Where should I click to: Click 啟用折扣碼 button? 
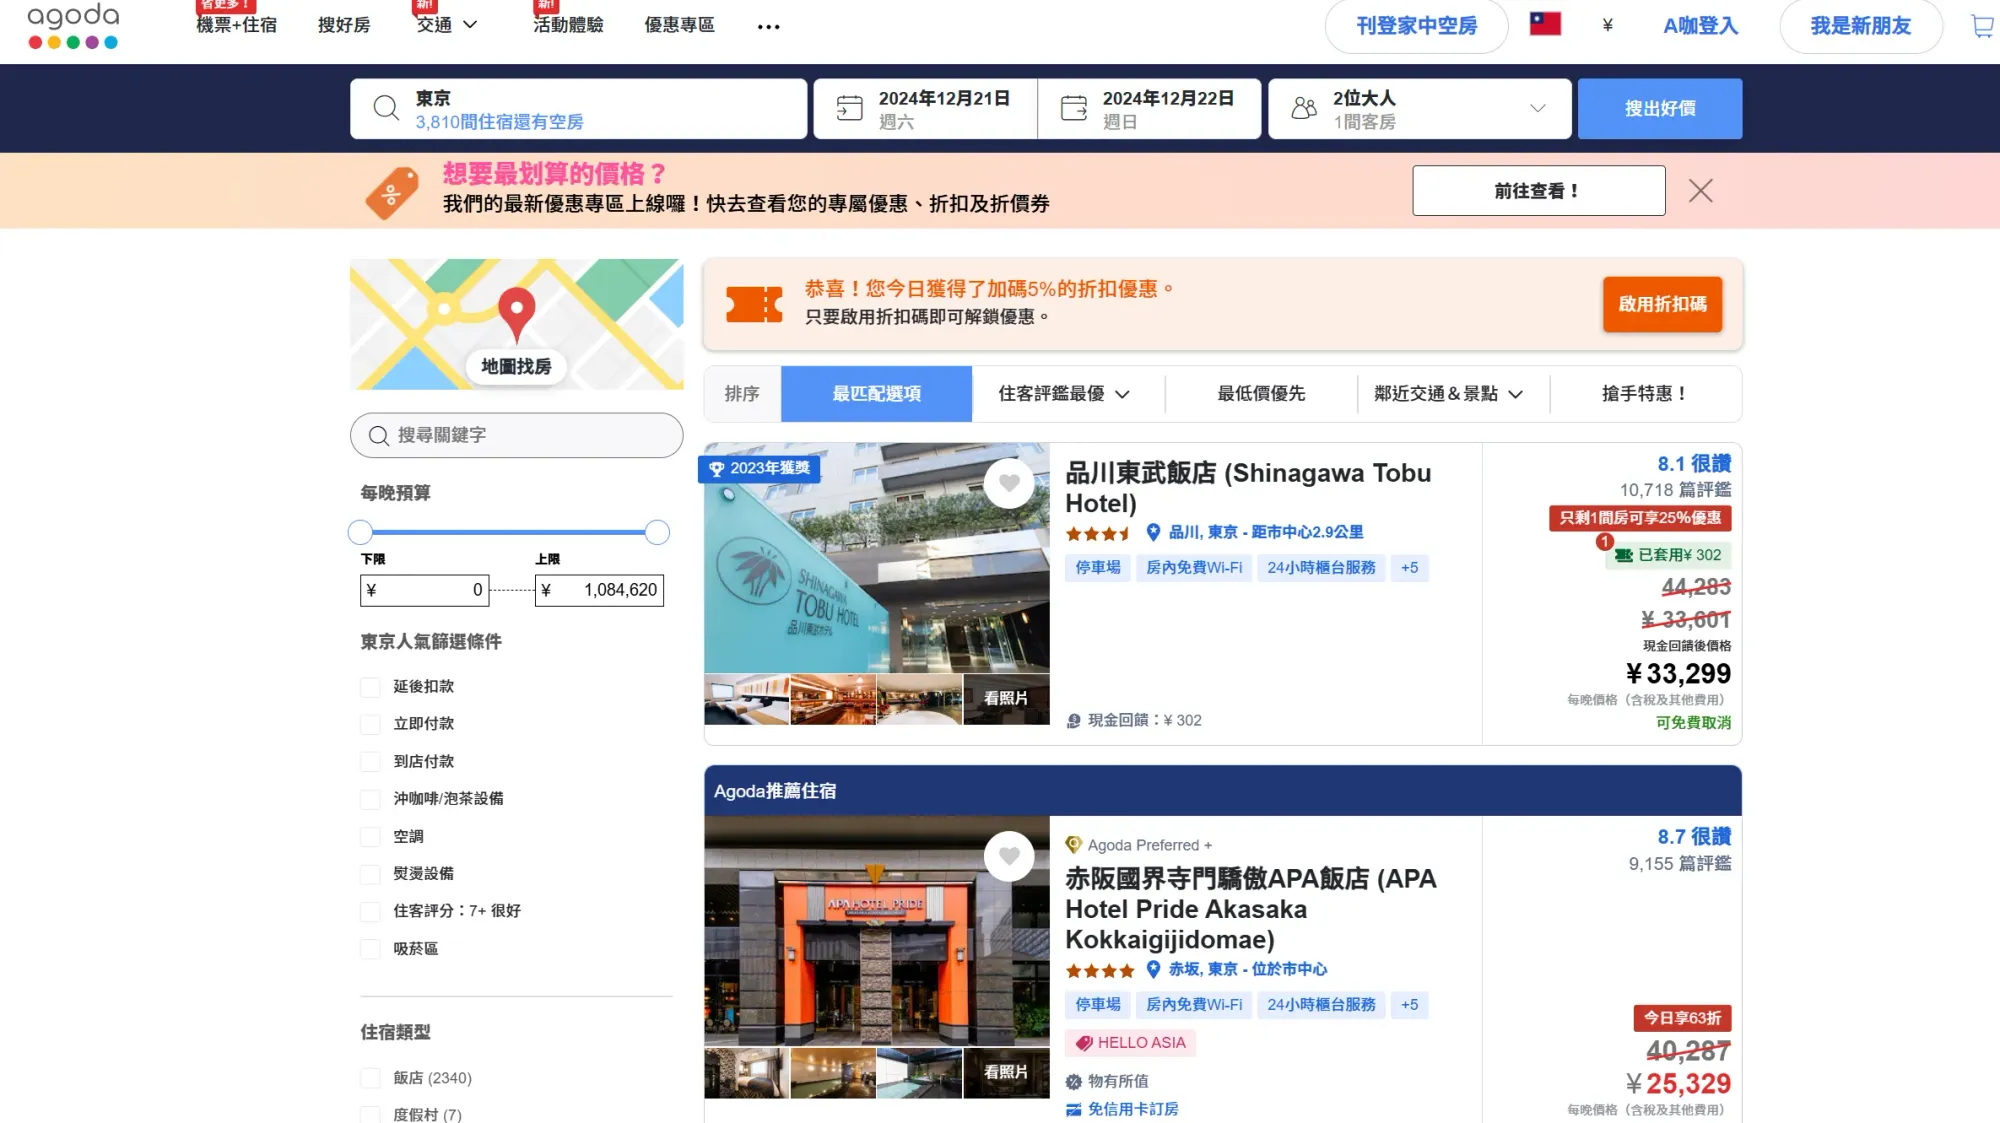click(1662, 304)
